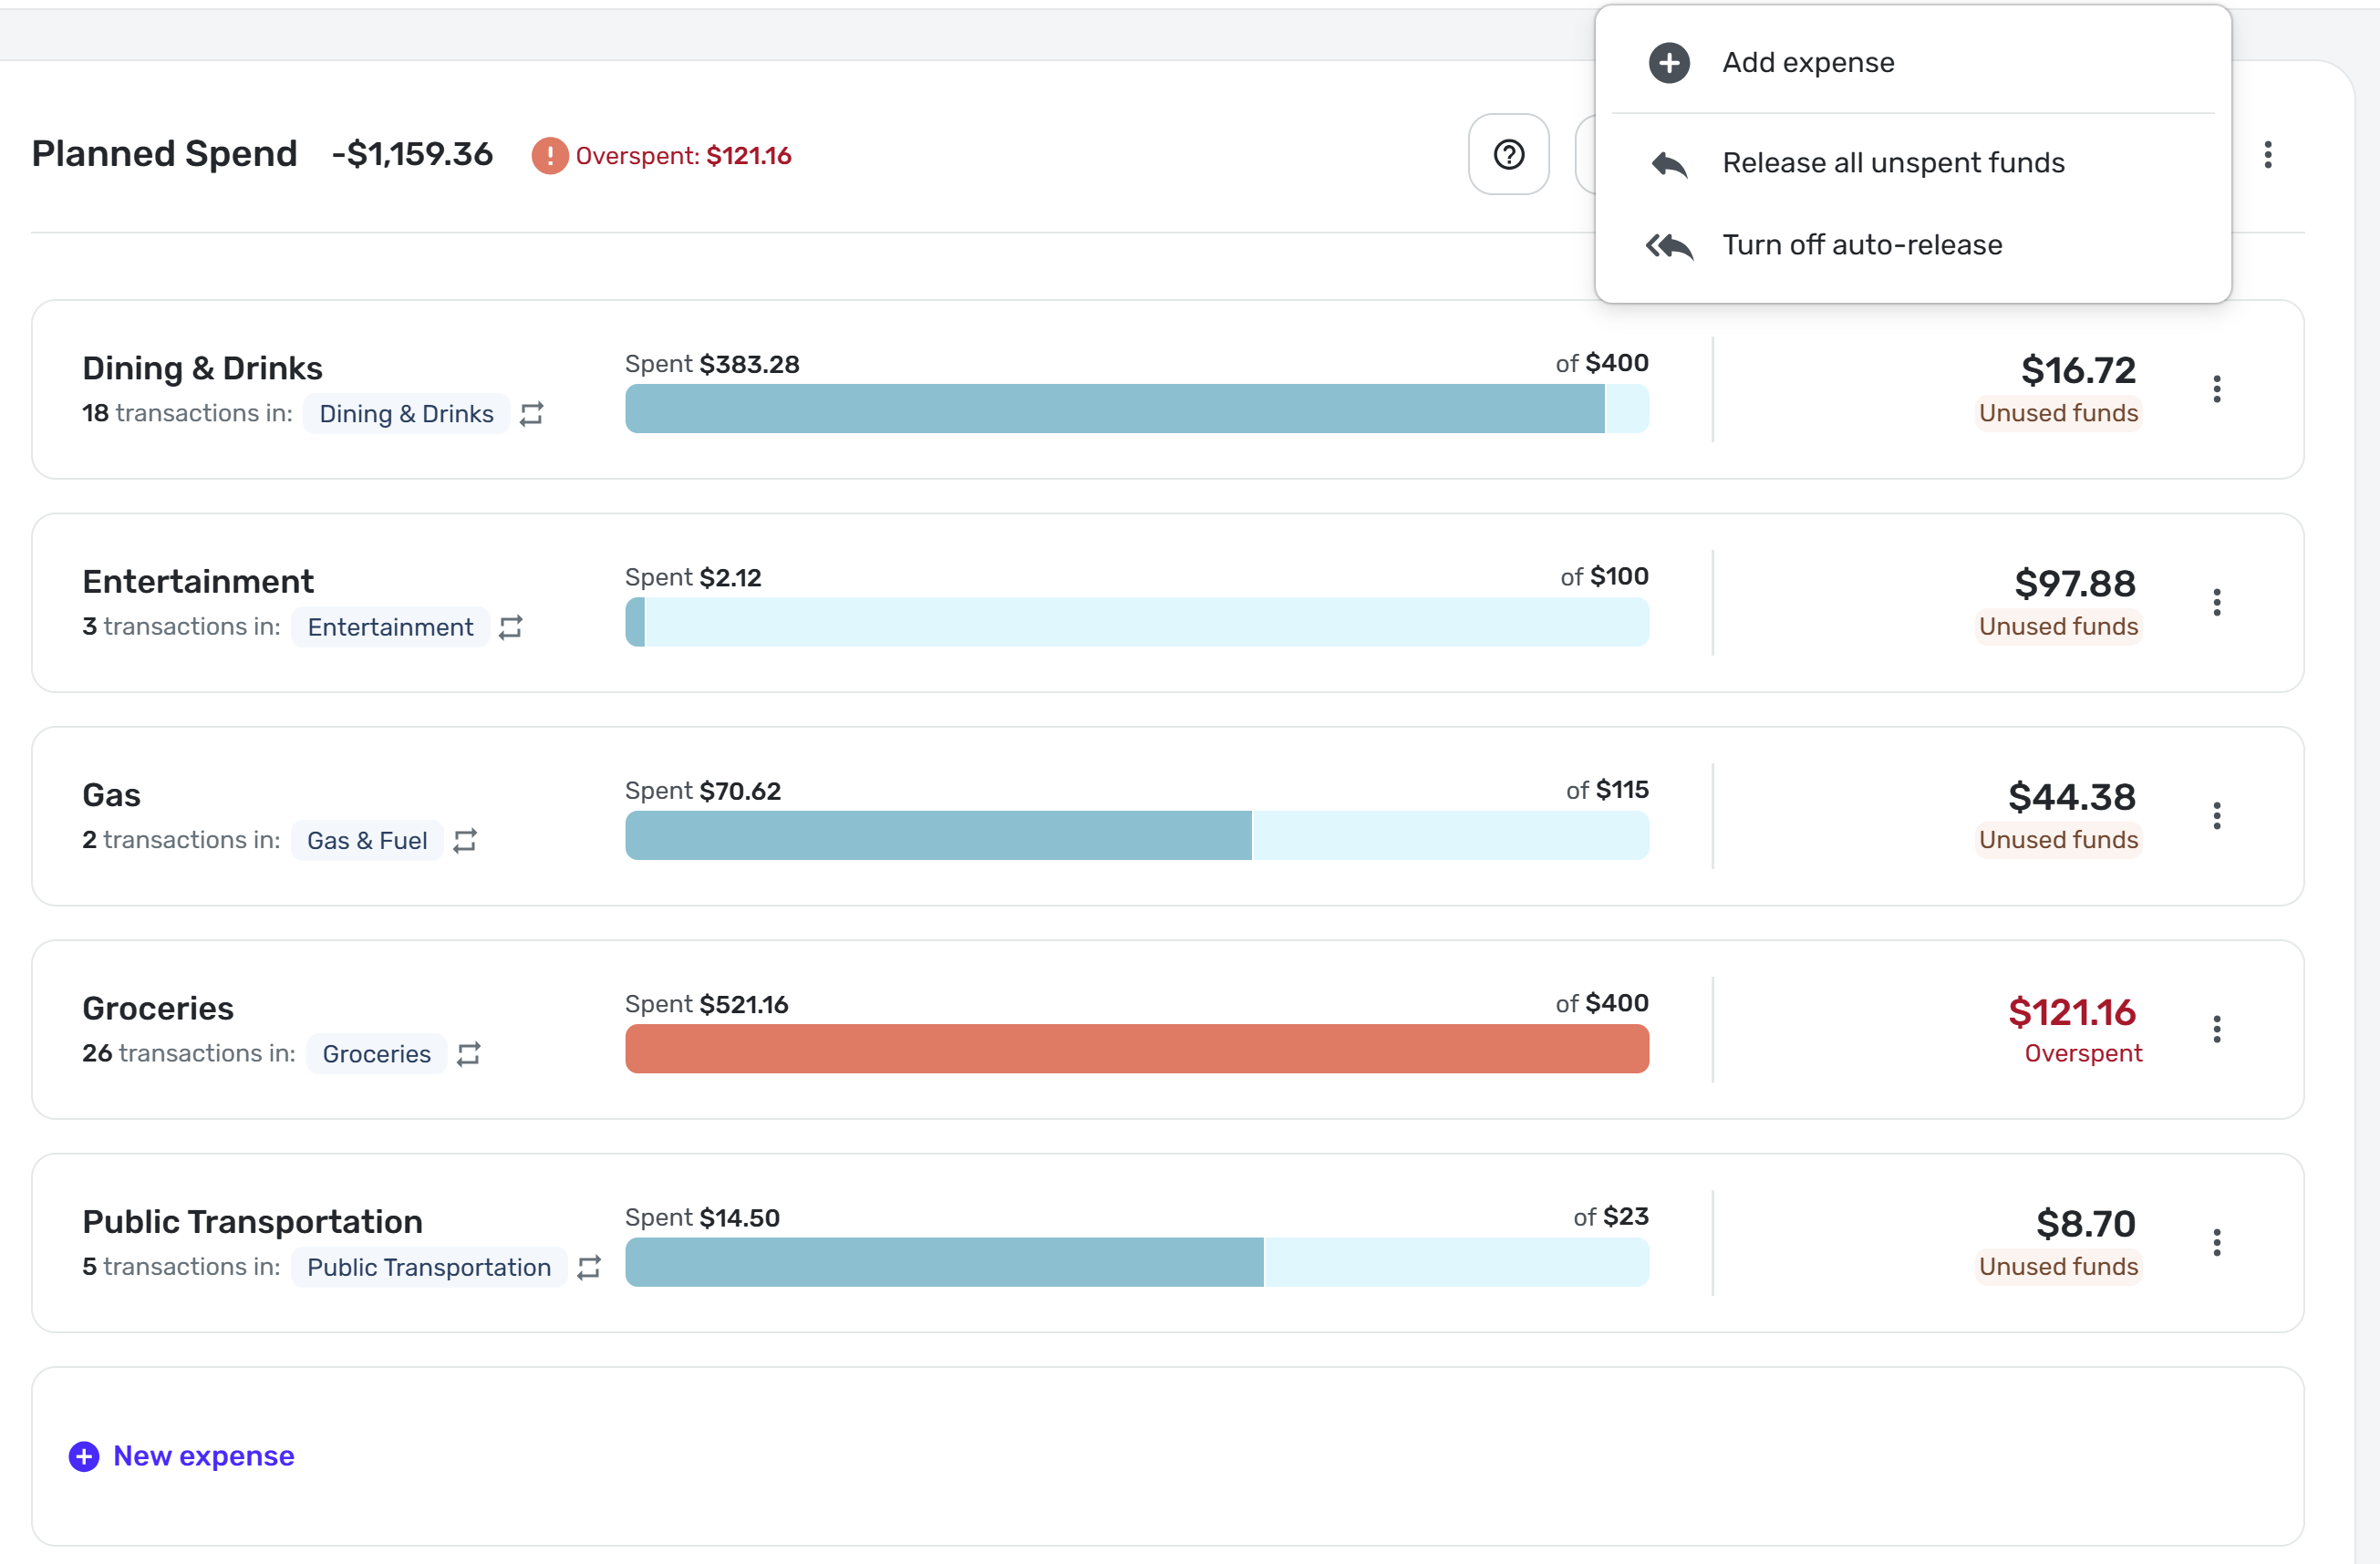
Task: Select Add expense in the popup menu
Action: coord(1807,63)
